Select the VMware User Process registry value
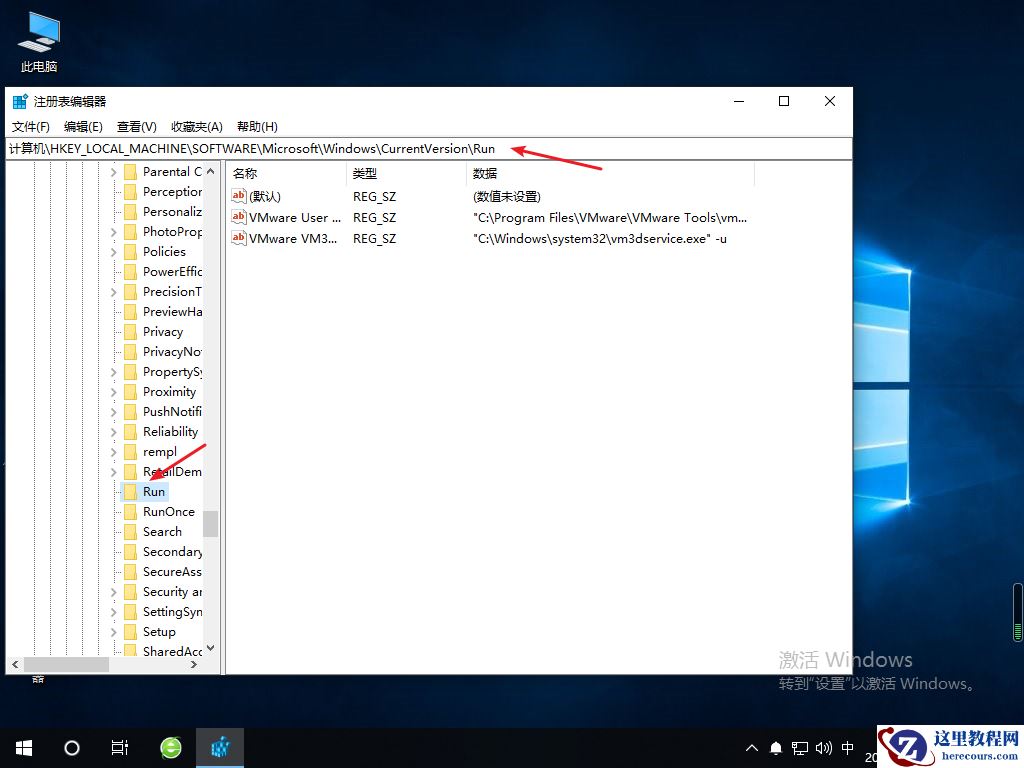 click(295, 217)
